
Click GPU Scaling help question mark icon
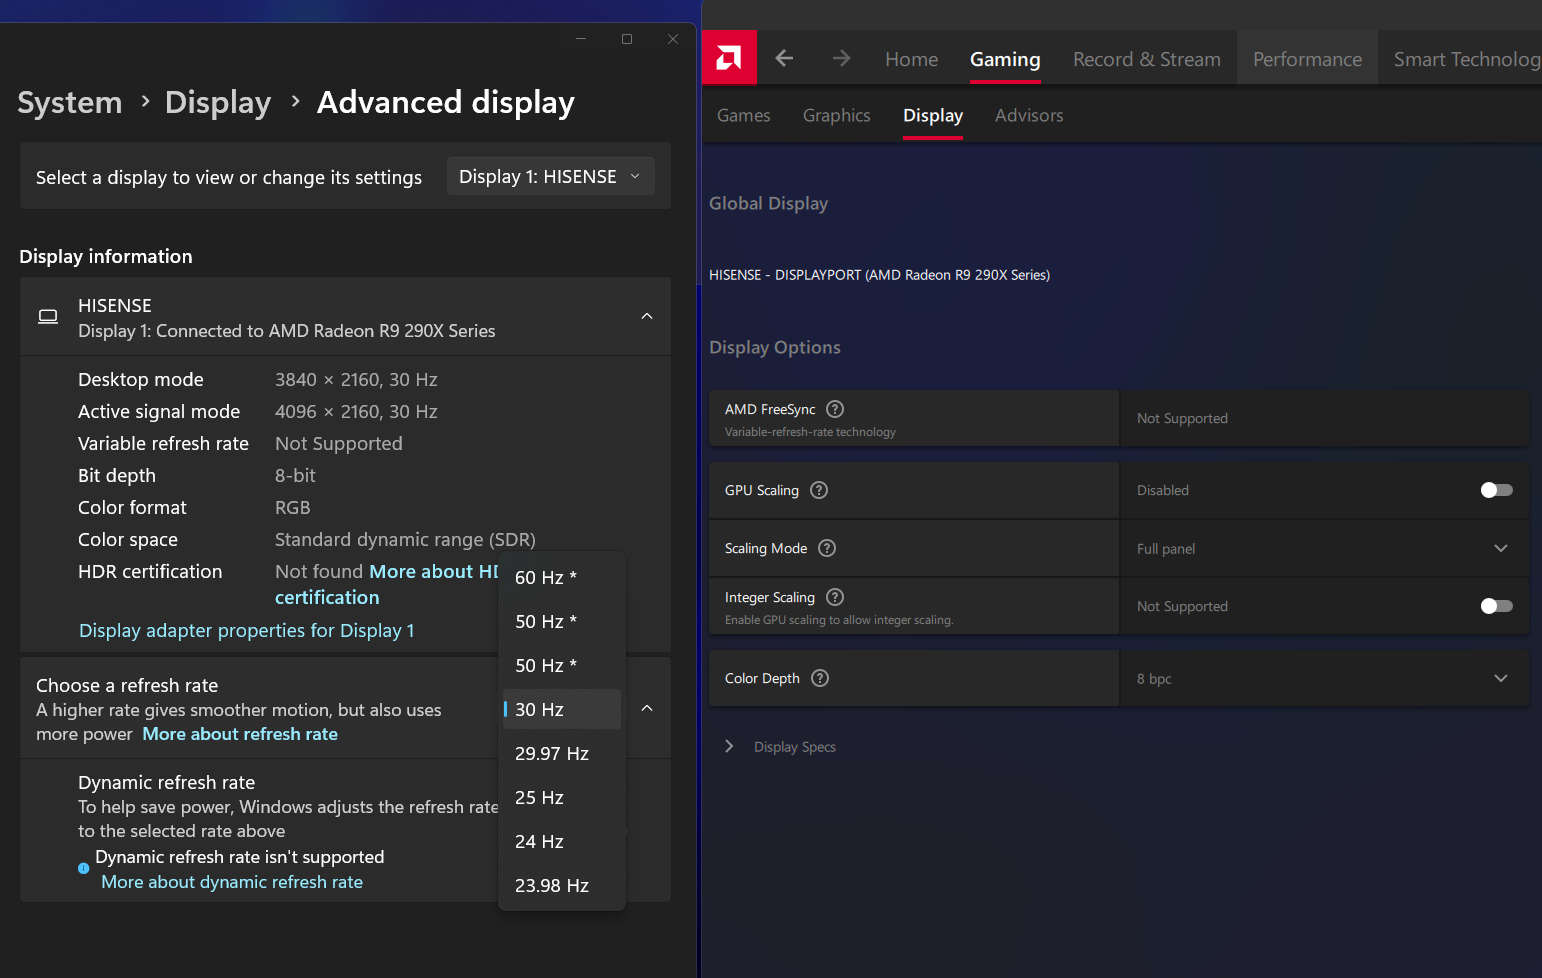tap(819, 490)
